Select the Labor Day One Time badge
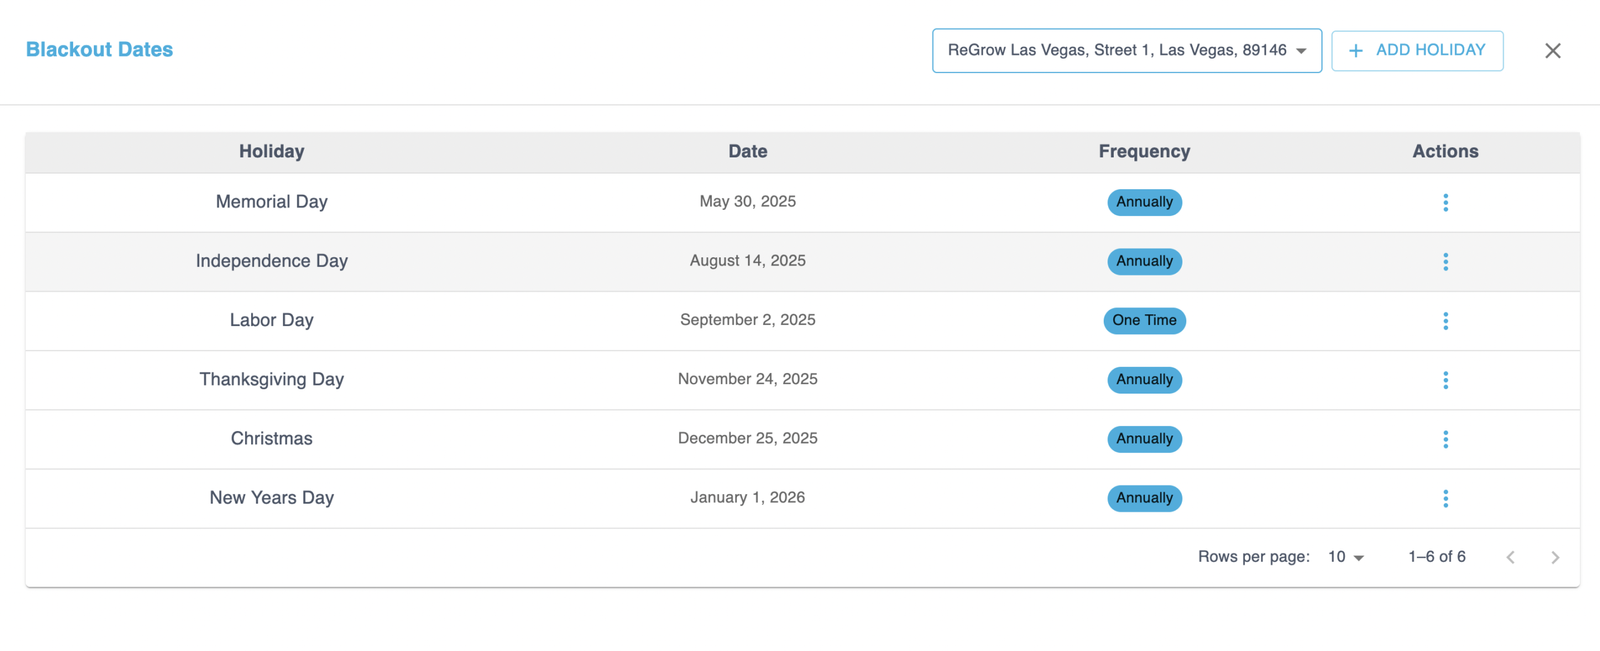The image size is (1600, 651). 1144,321
